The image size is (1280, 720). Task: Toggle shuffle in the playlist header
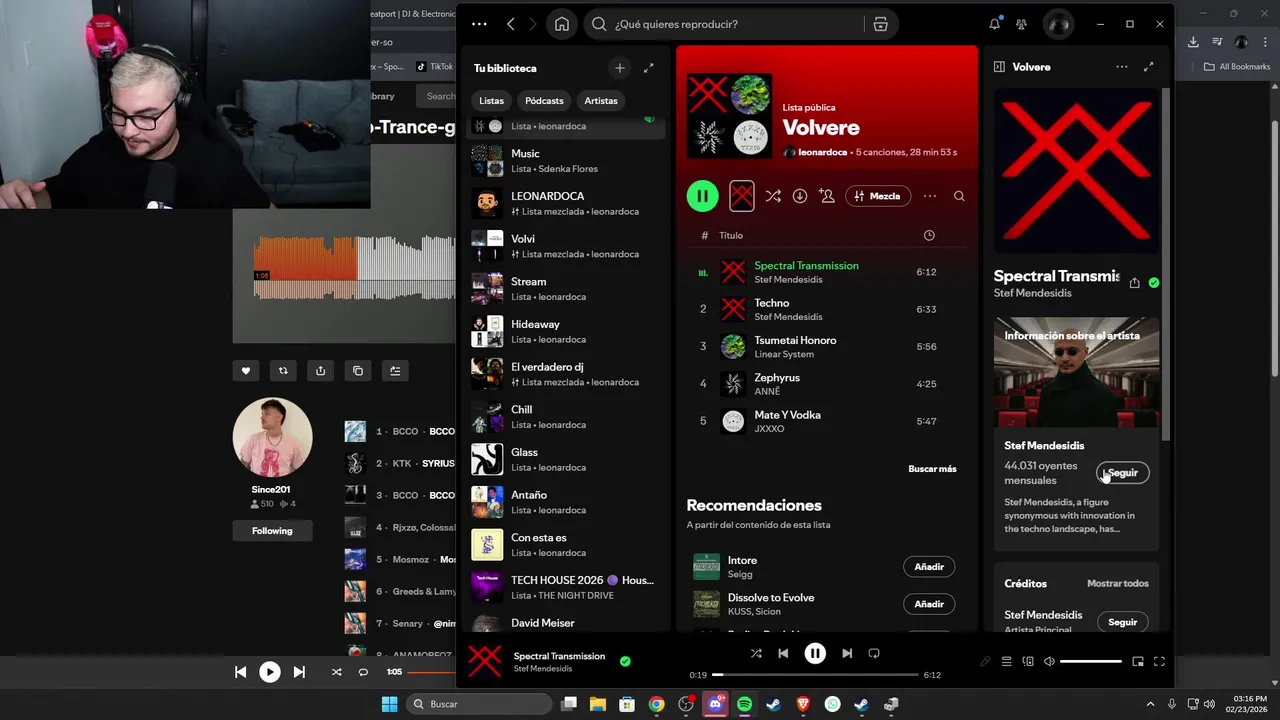[773, 196]
